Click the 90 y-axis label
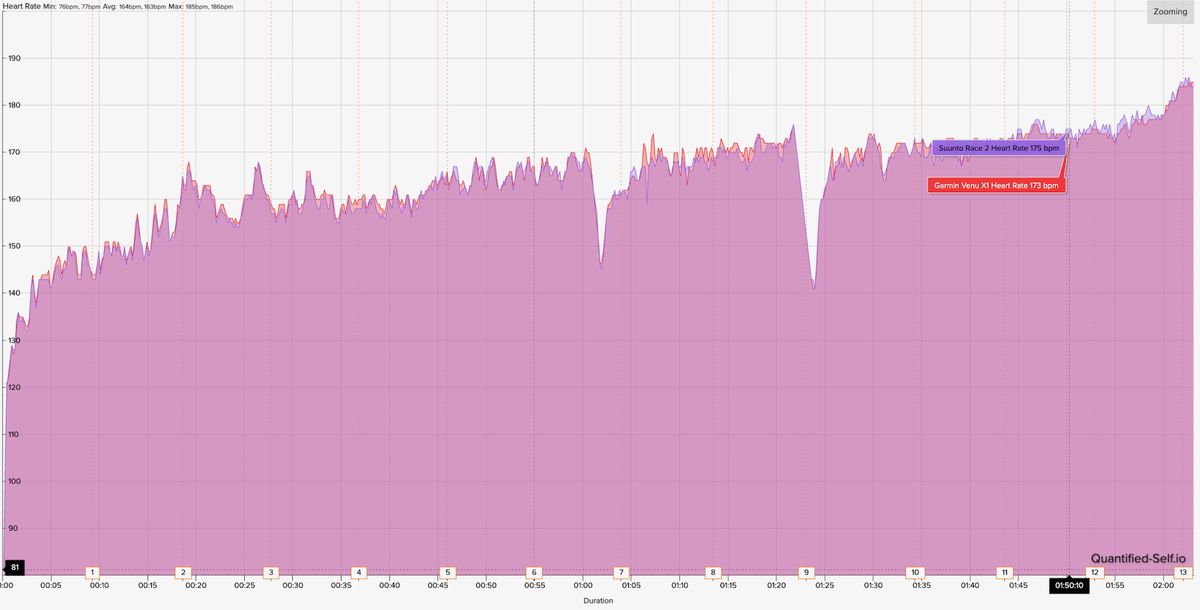 14,528
